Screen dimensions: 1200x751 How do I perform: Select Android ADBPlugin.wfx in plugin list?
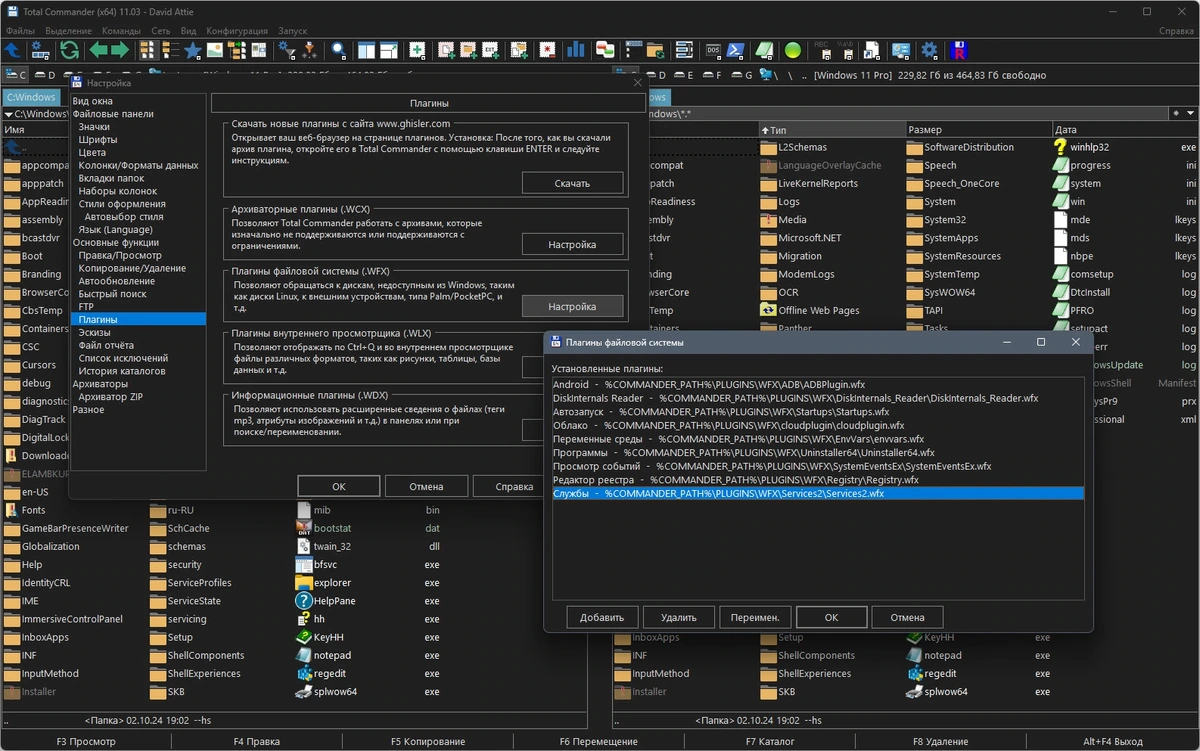818,384
